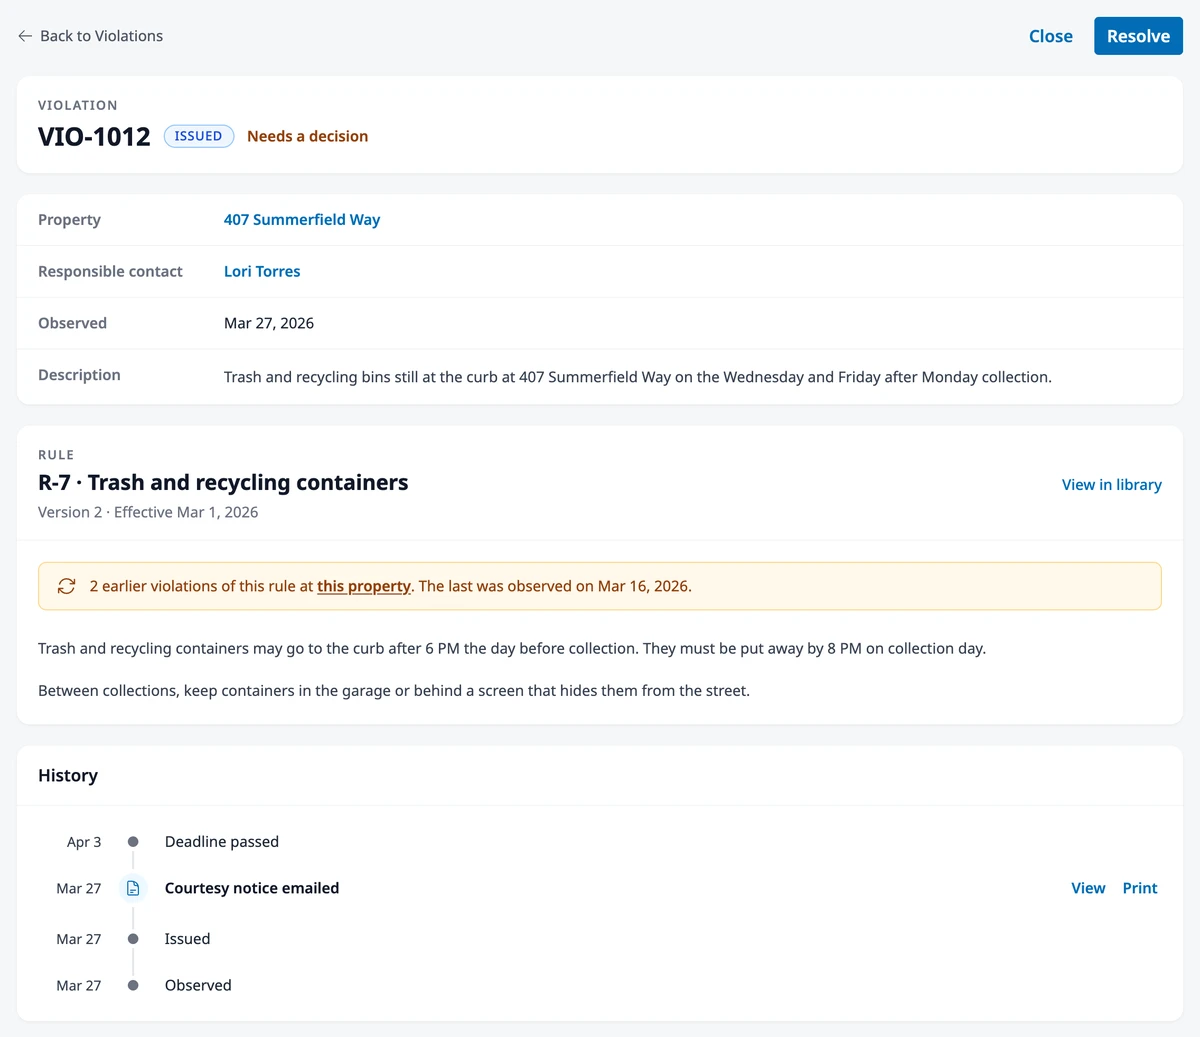Image resolution: width=1200 pixels, height=1037 pixels.
Task: Click the document icon beside Courtesy notice
Action: [x=133, y=888]
